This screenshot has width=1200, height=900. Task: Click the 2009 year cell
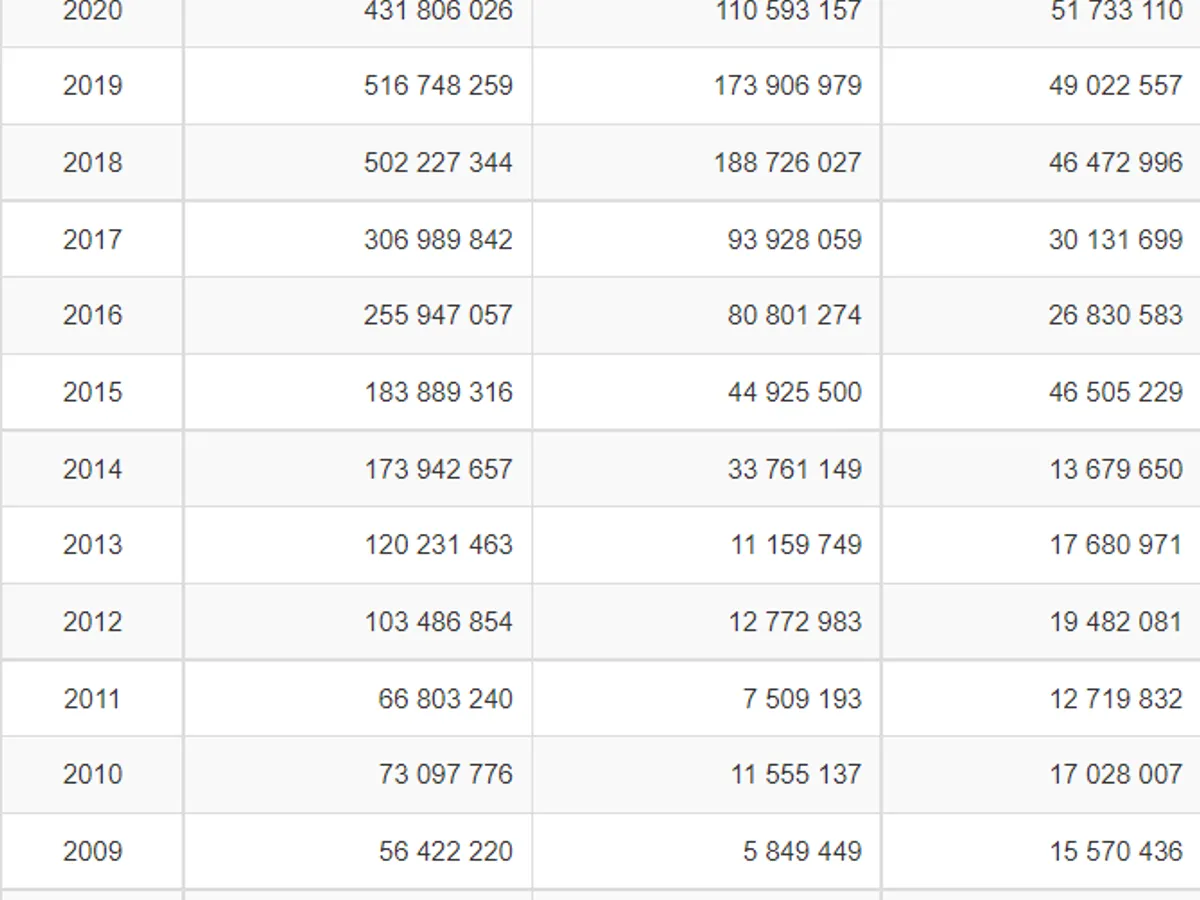point(92,852)
